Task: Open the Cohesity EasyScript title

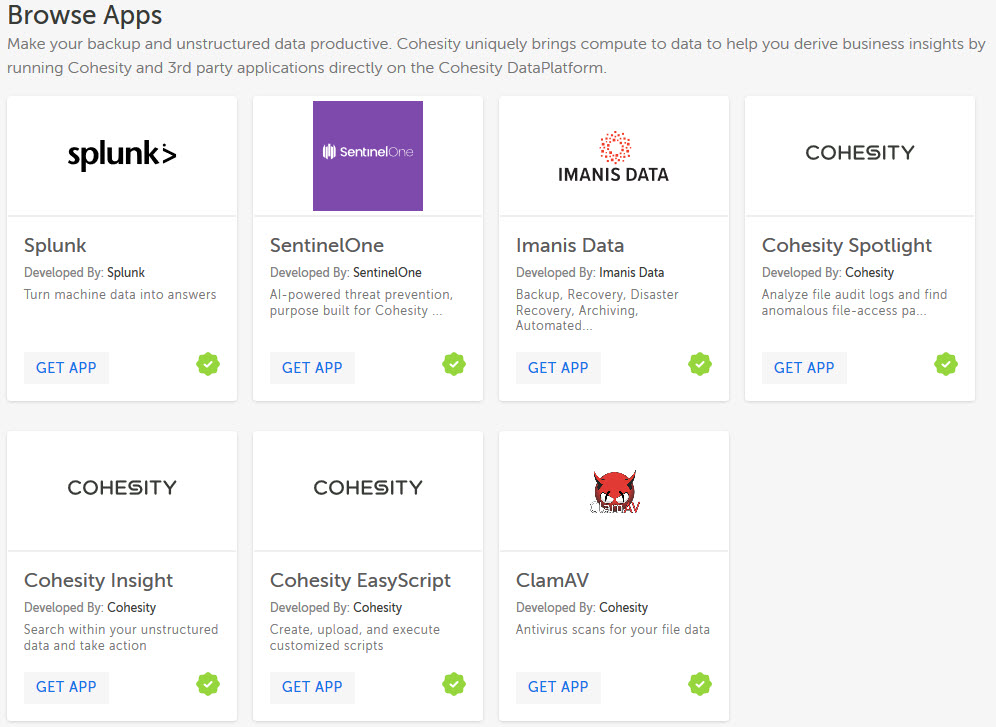Action: pos(360,581)
